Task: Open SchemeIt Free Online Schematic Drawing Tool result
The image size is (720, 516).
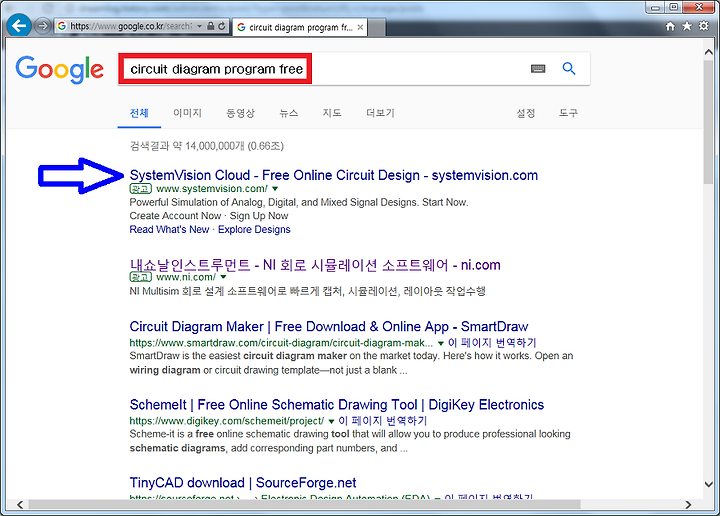Action: (337, 404)
